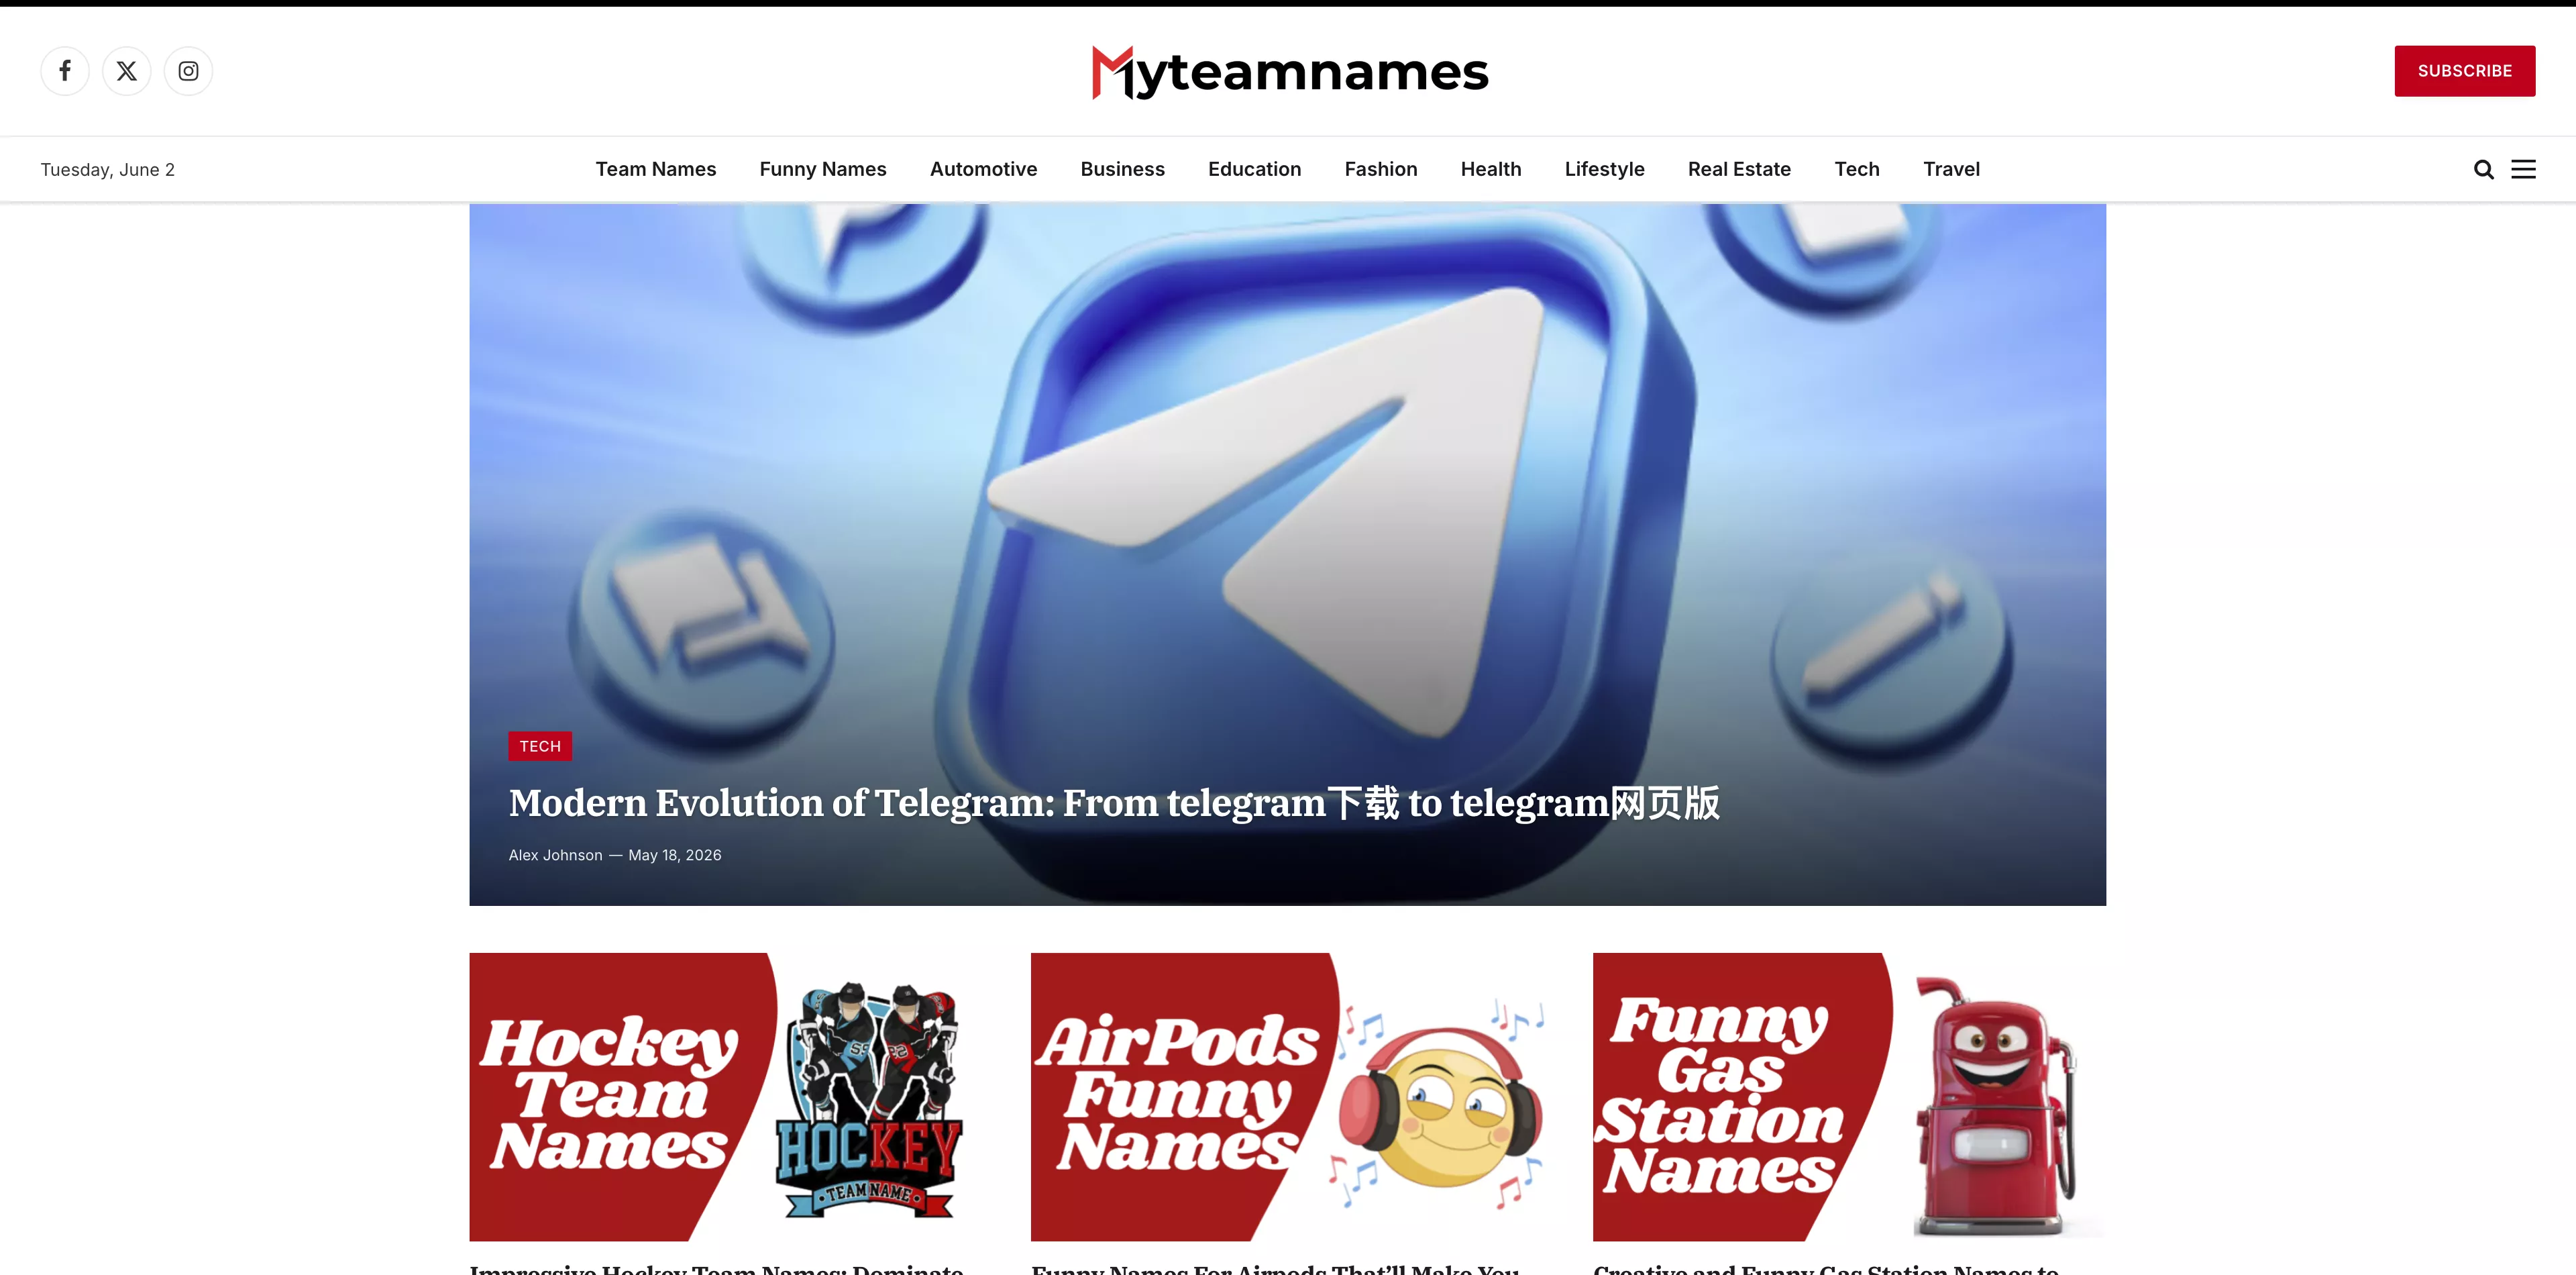Go to the Fashion category
The height and width of the screenshot is (1275, 2576).
tap(1380, 169)
